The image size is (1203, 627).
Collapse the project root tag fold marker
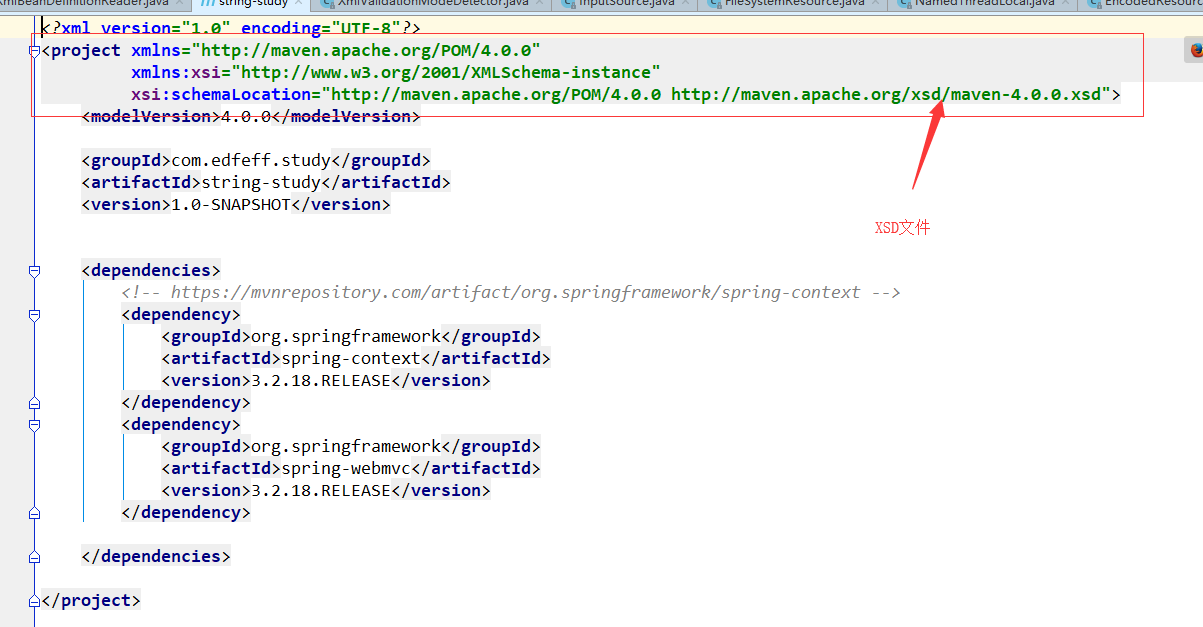pos(34,50)
